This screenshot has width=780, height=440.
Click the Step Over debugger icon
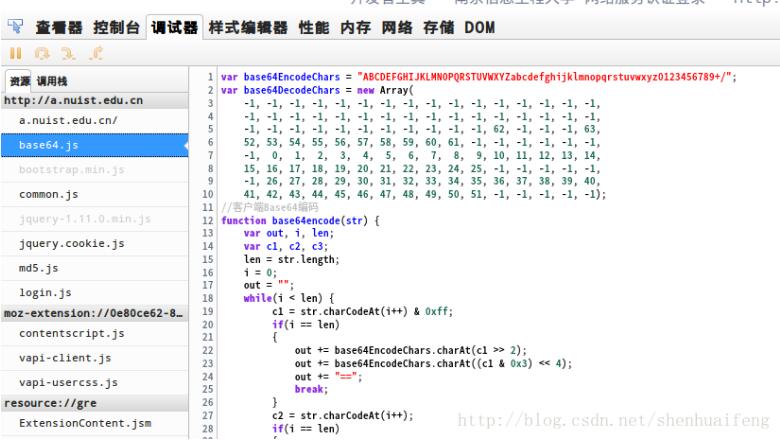click(x=42, y=53)
